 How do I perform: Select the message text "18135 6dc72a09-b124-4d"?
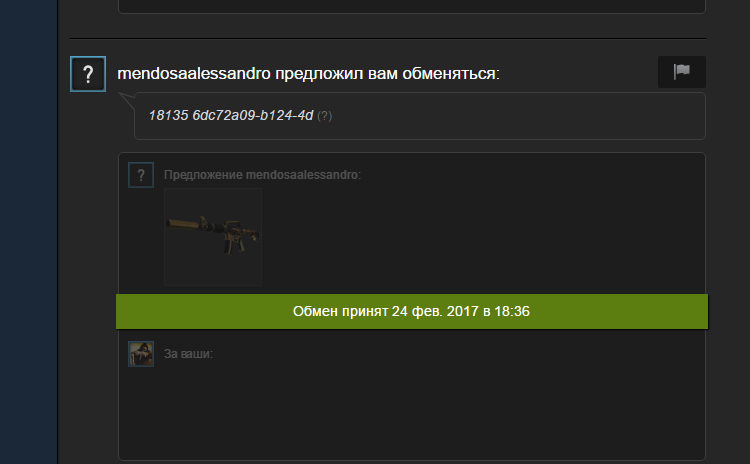(x=231, y=115)
